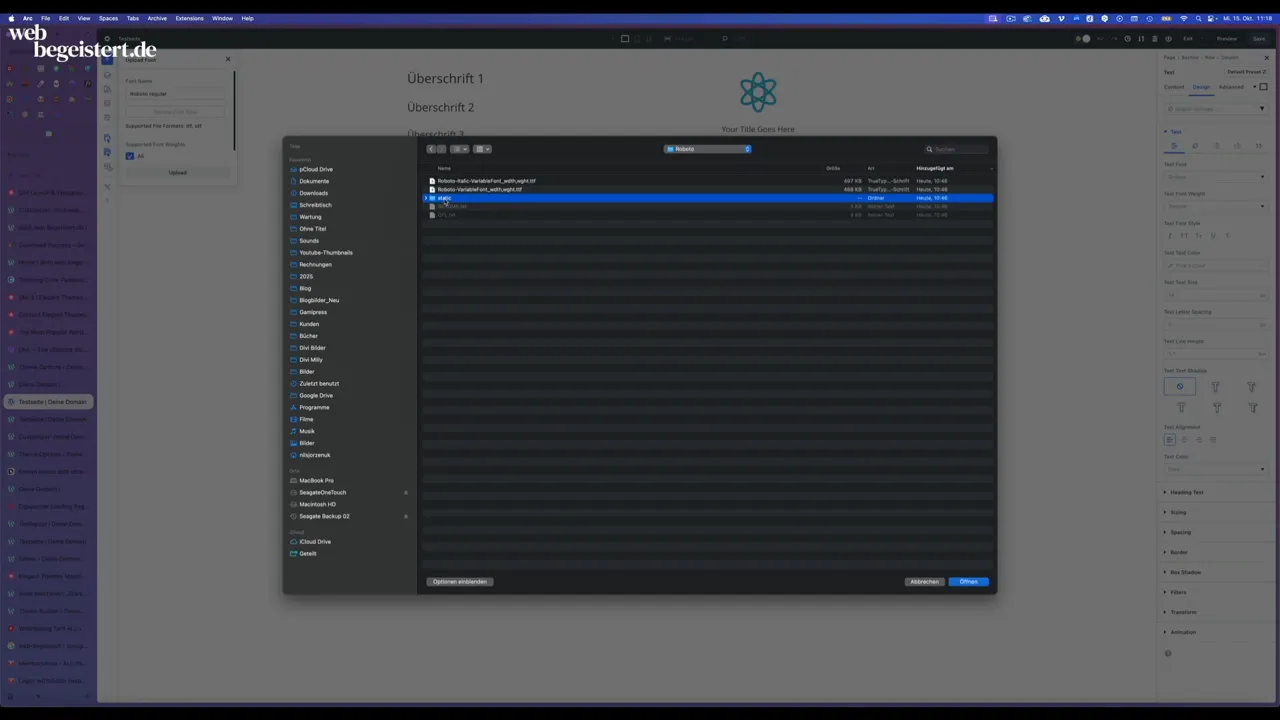
Task: Select the Bold text style icon
Action: tap(1170, 236)
